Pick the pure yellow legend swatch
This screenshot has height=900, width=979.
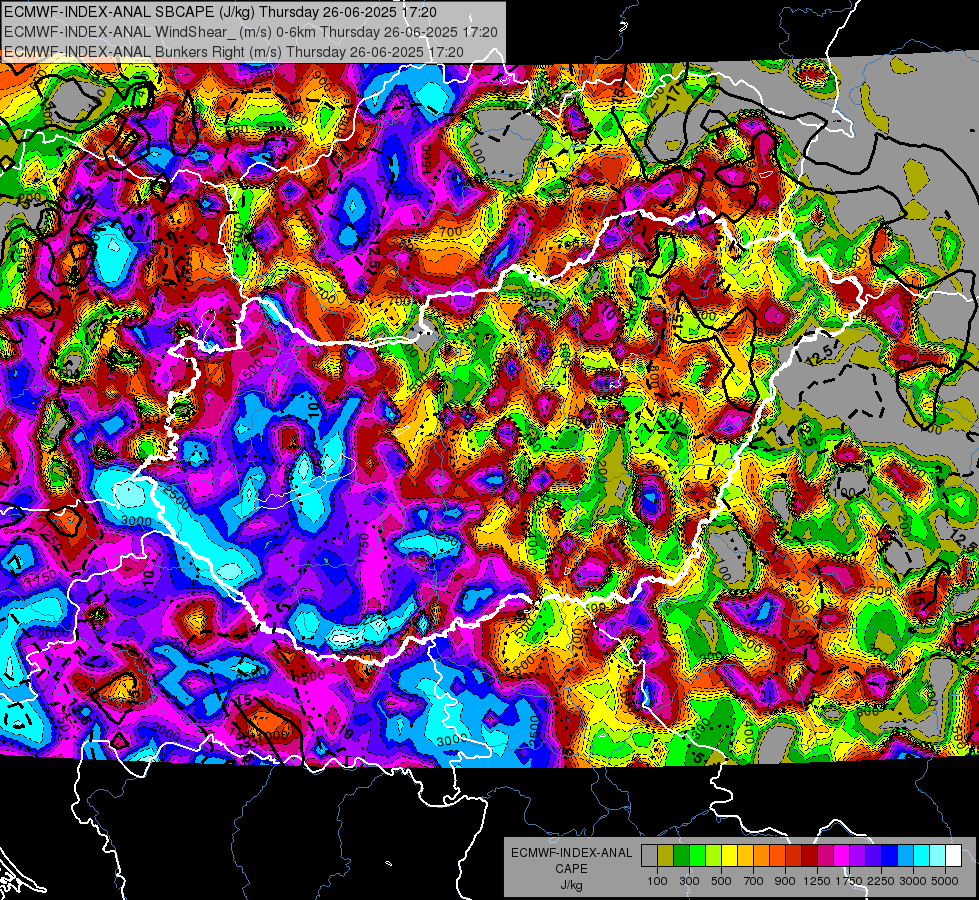729,855
